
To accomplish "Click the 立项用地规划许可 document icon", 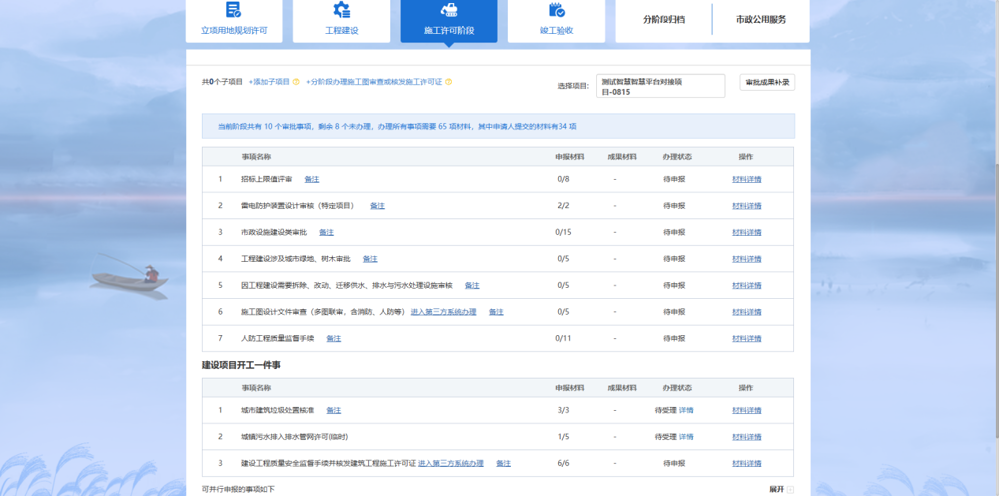I will coord(233,10).
